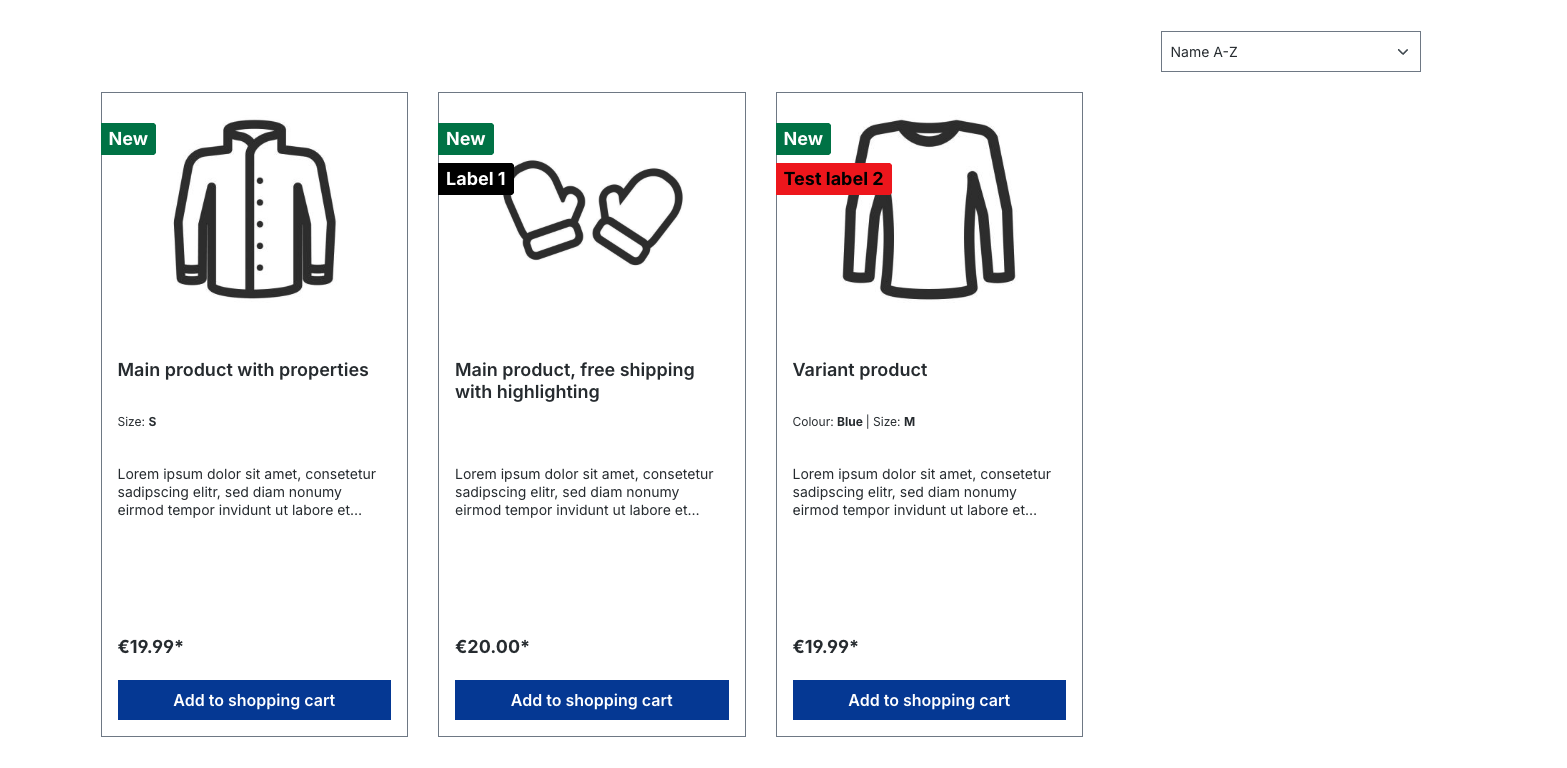Click the jacket product image

254,209
